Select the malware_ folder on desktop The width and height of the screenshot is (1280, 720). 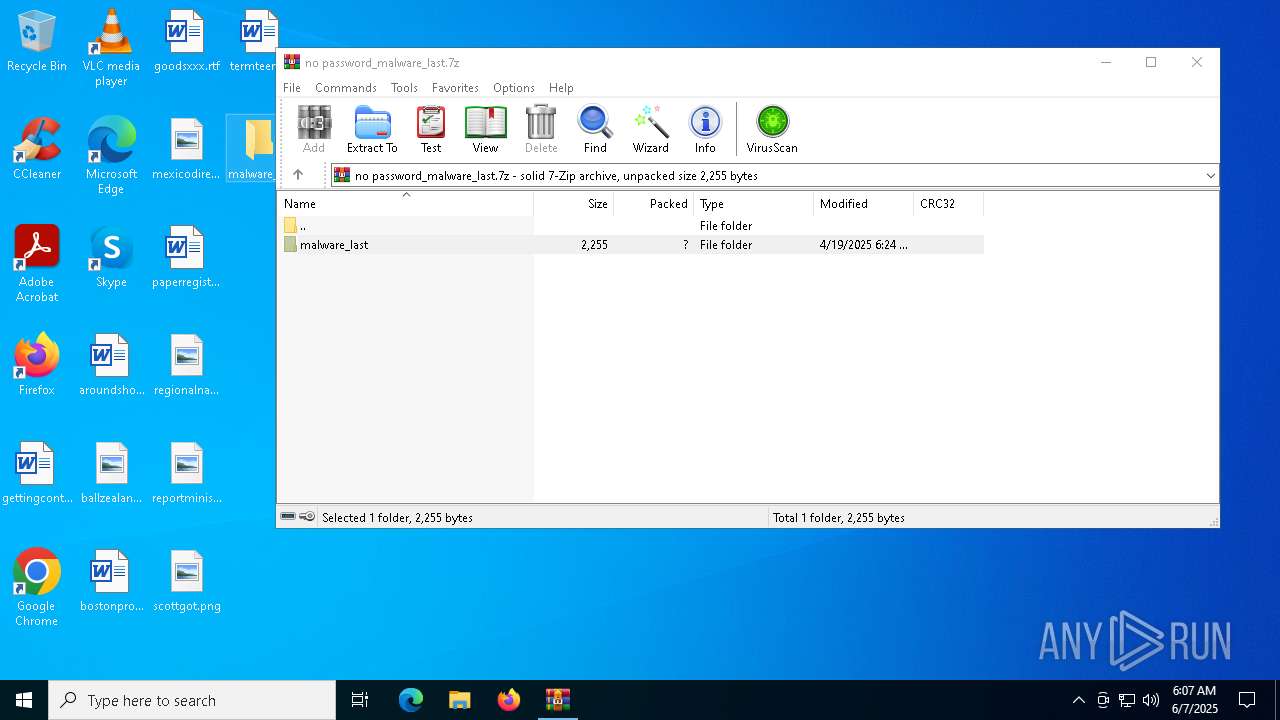click(252, 149)
